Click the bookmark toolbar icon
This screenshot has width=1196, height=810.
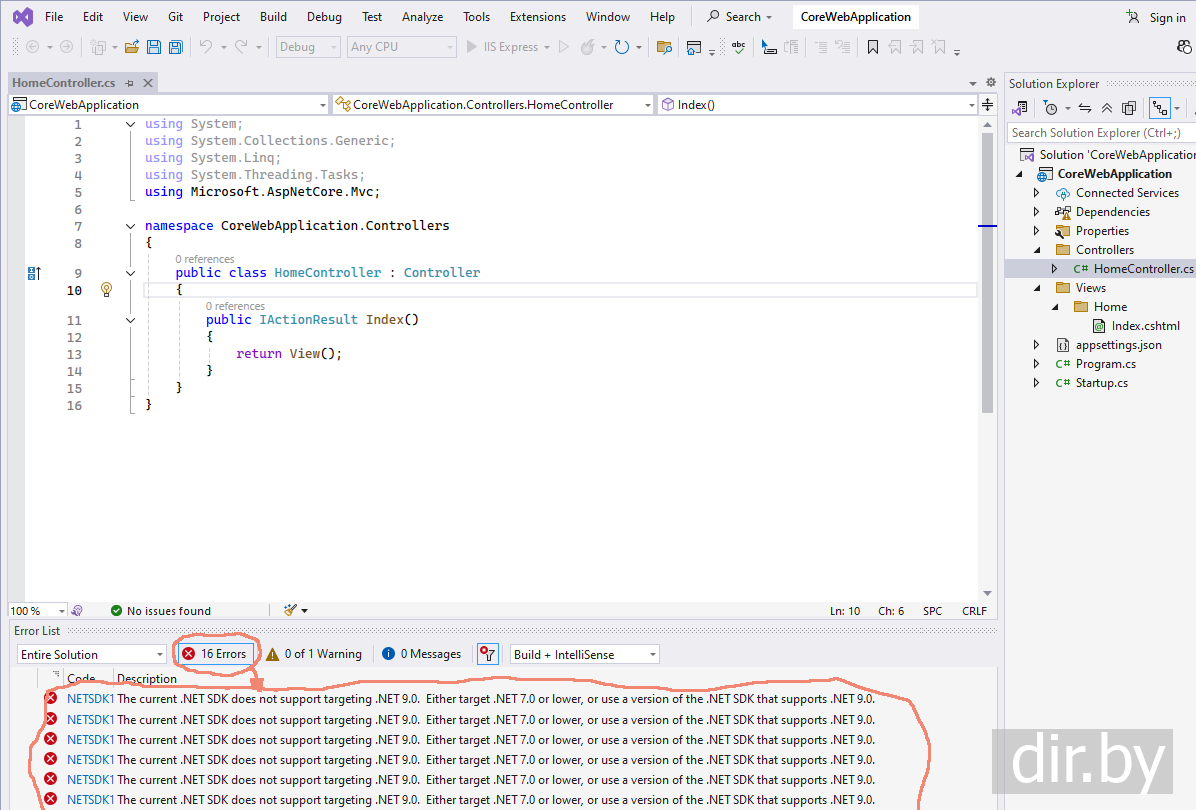(873, 47)
